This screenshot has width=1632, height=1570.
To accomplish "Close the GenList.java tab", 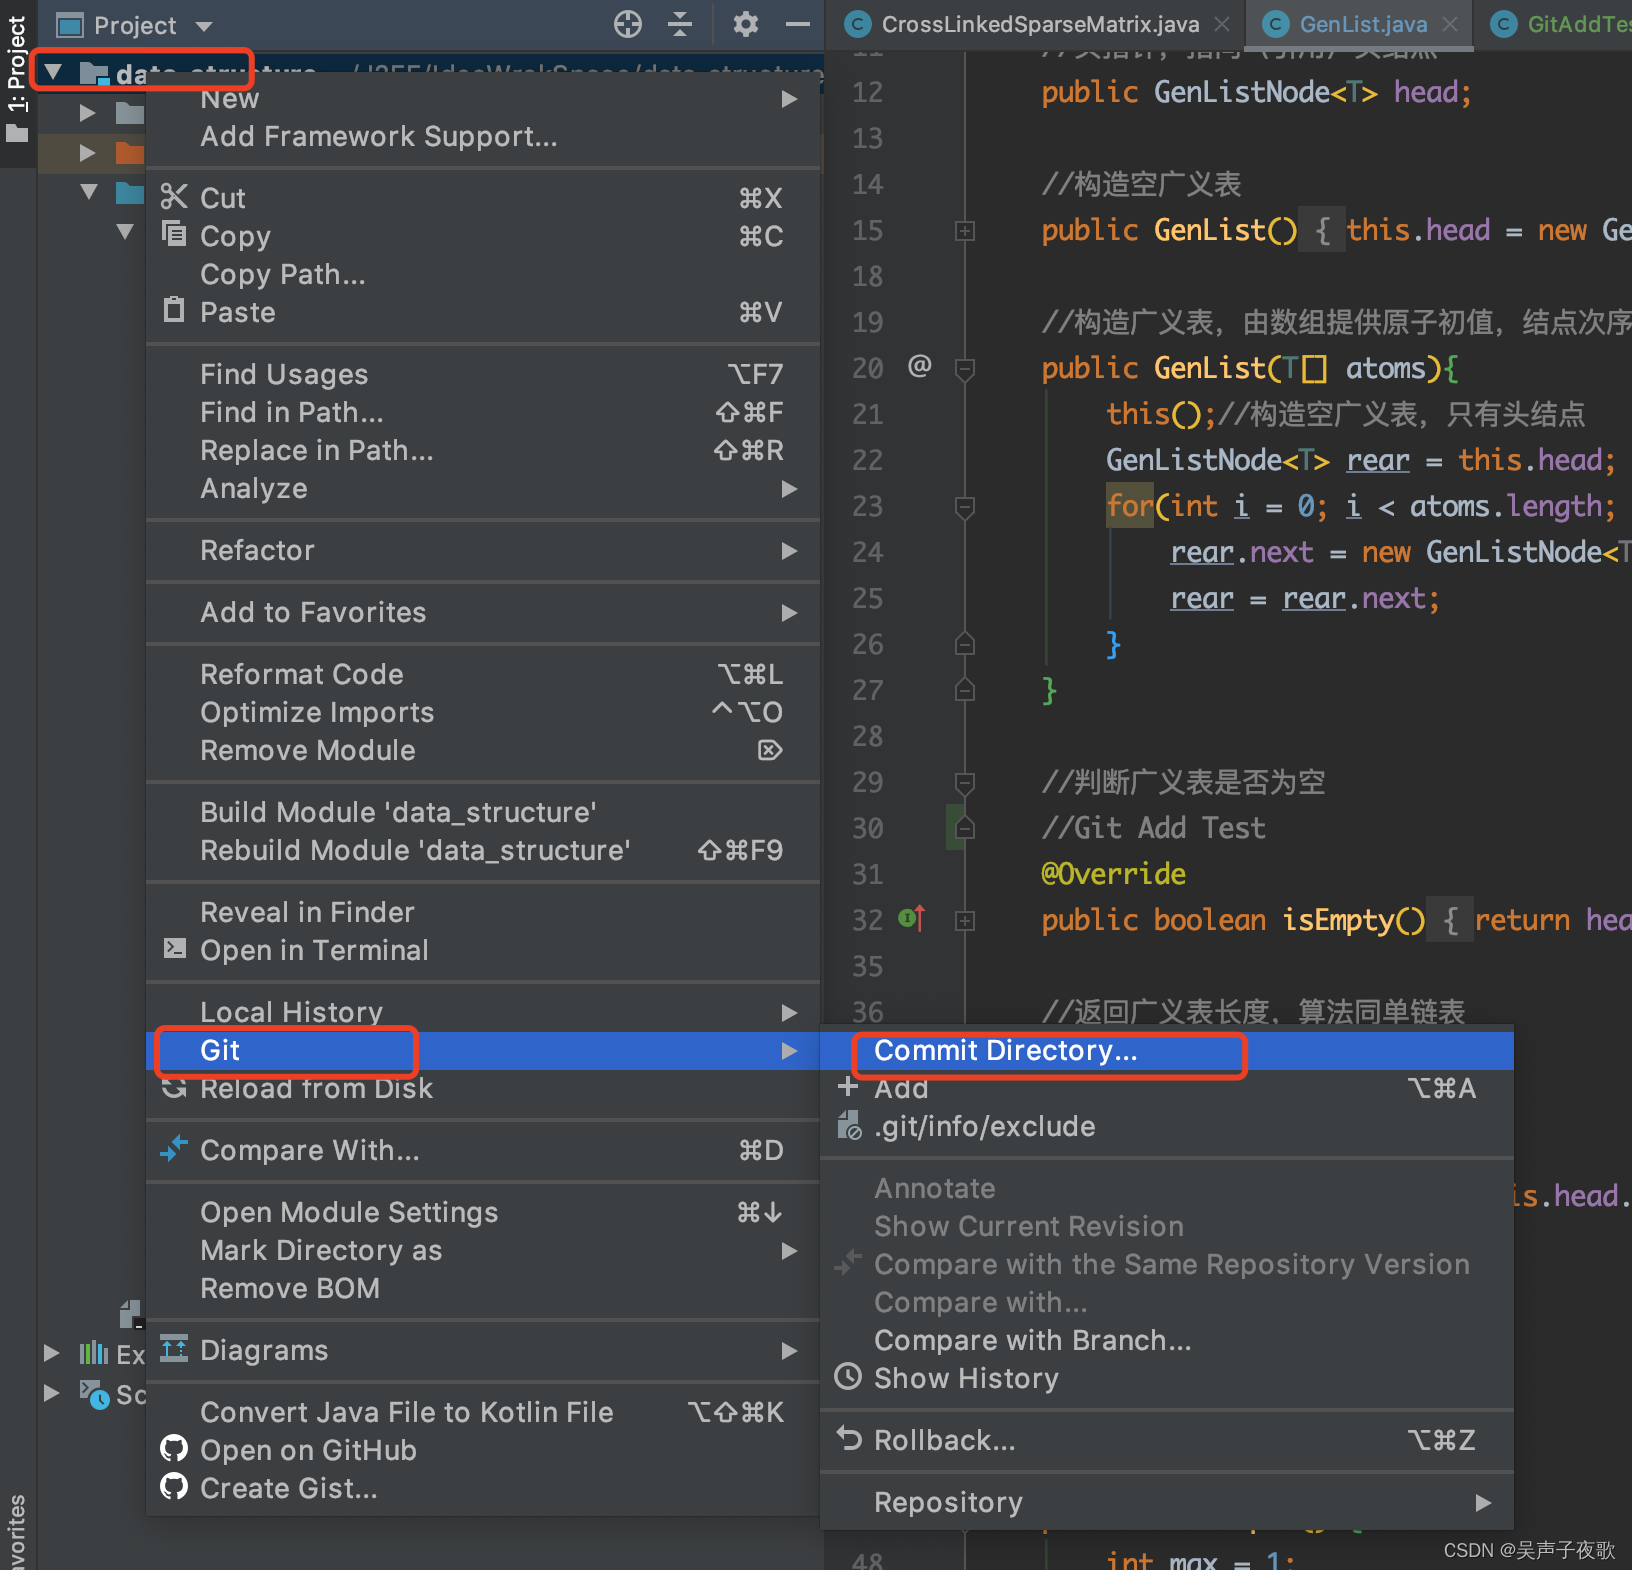I will pyautogui.click(x=1450, y=24).
